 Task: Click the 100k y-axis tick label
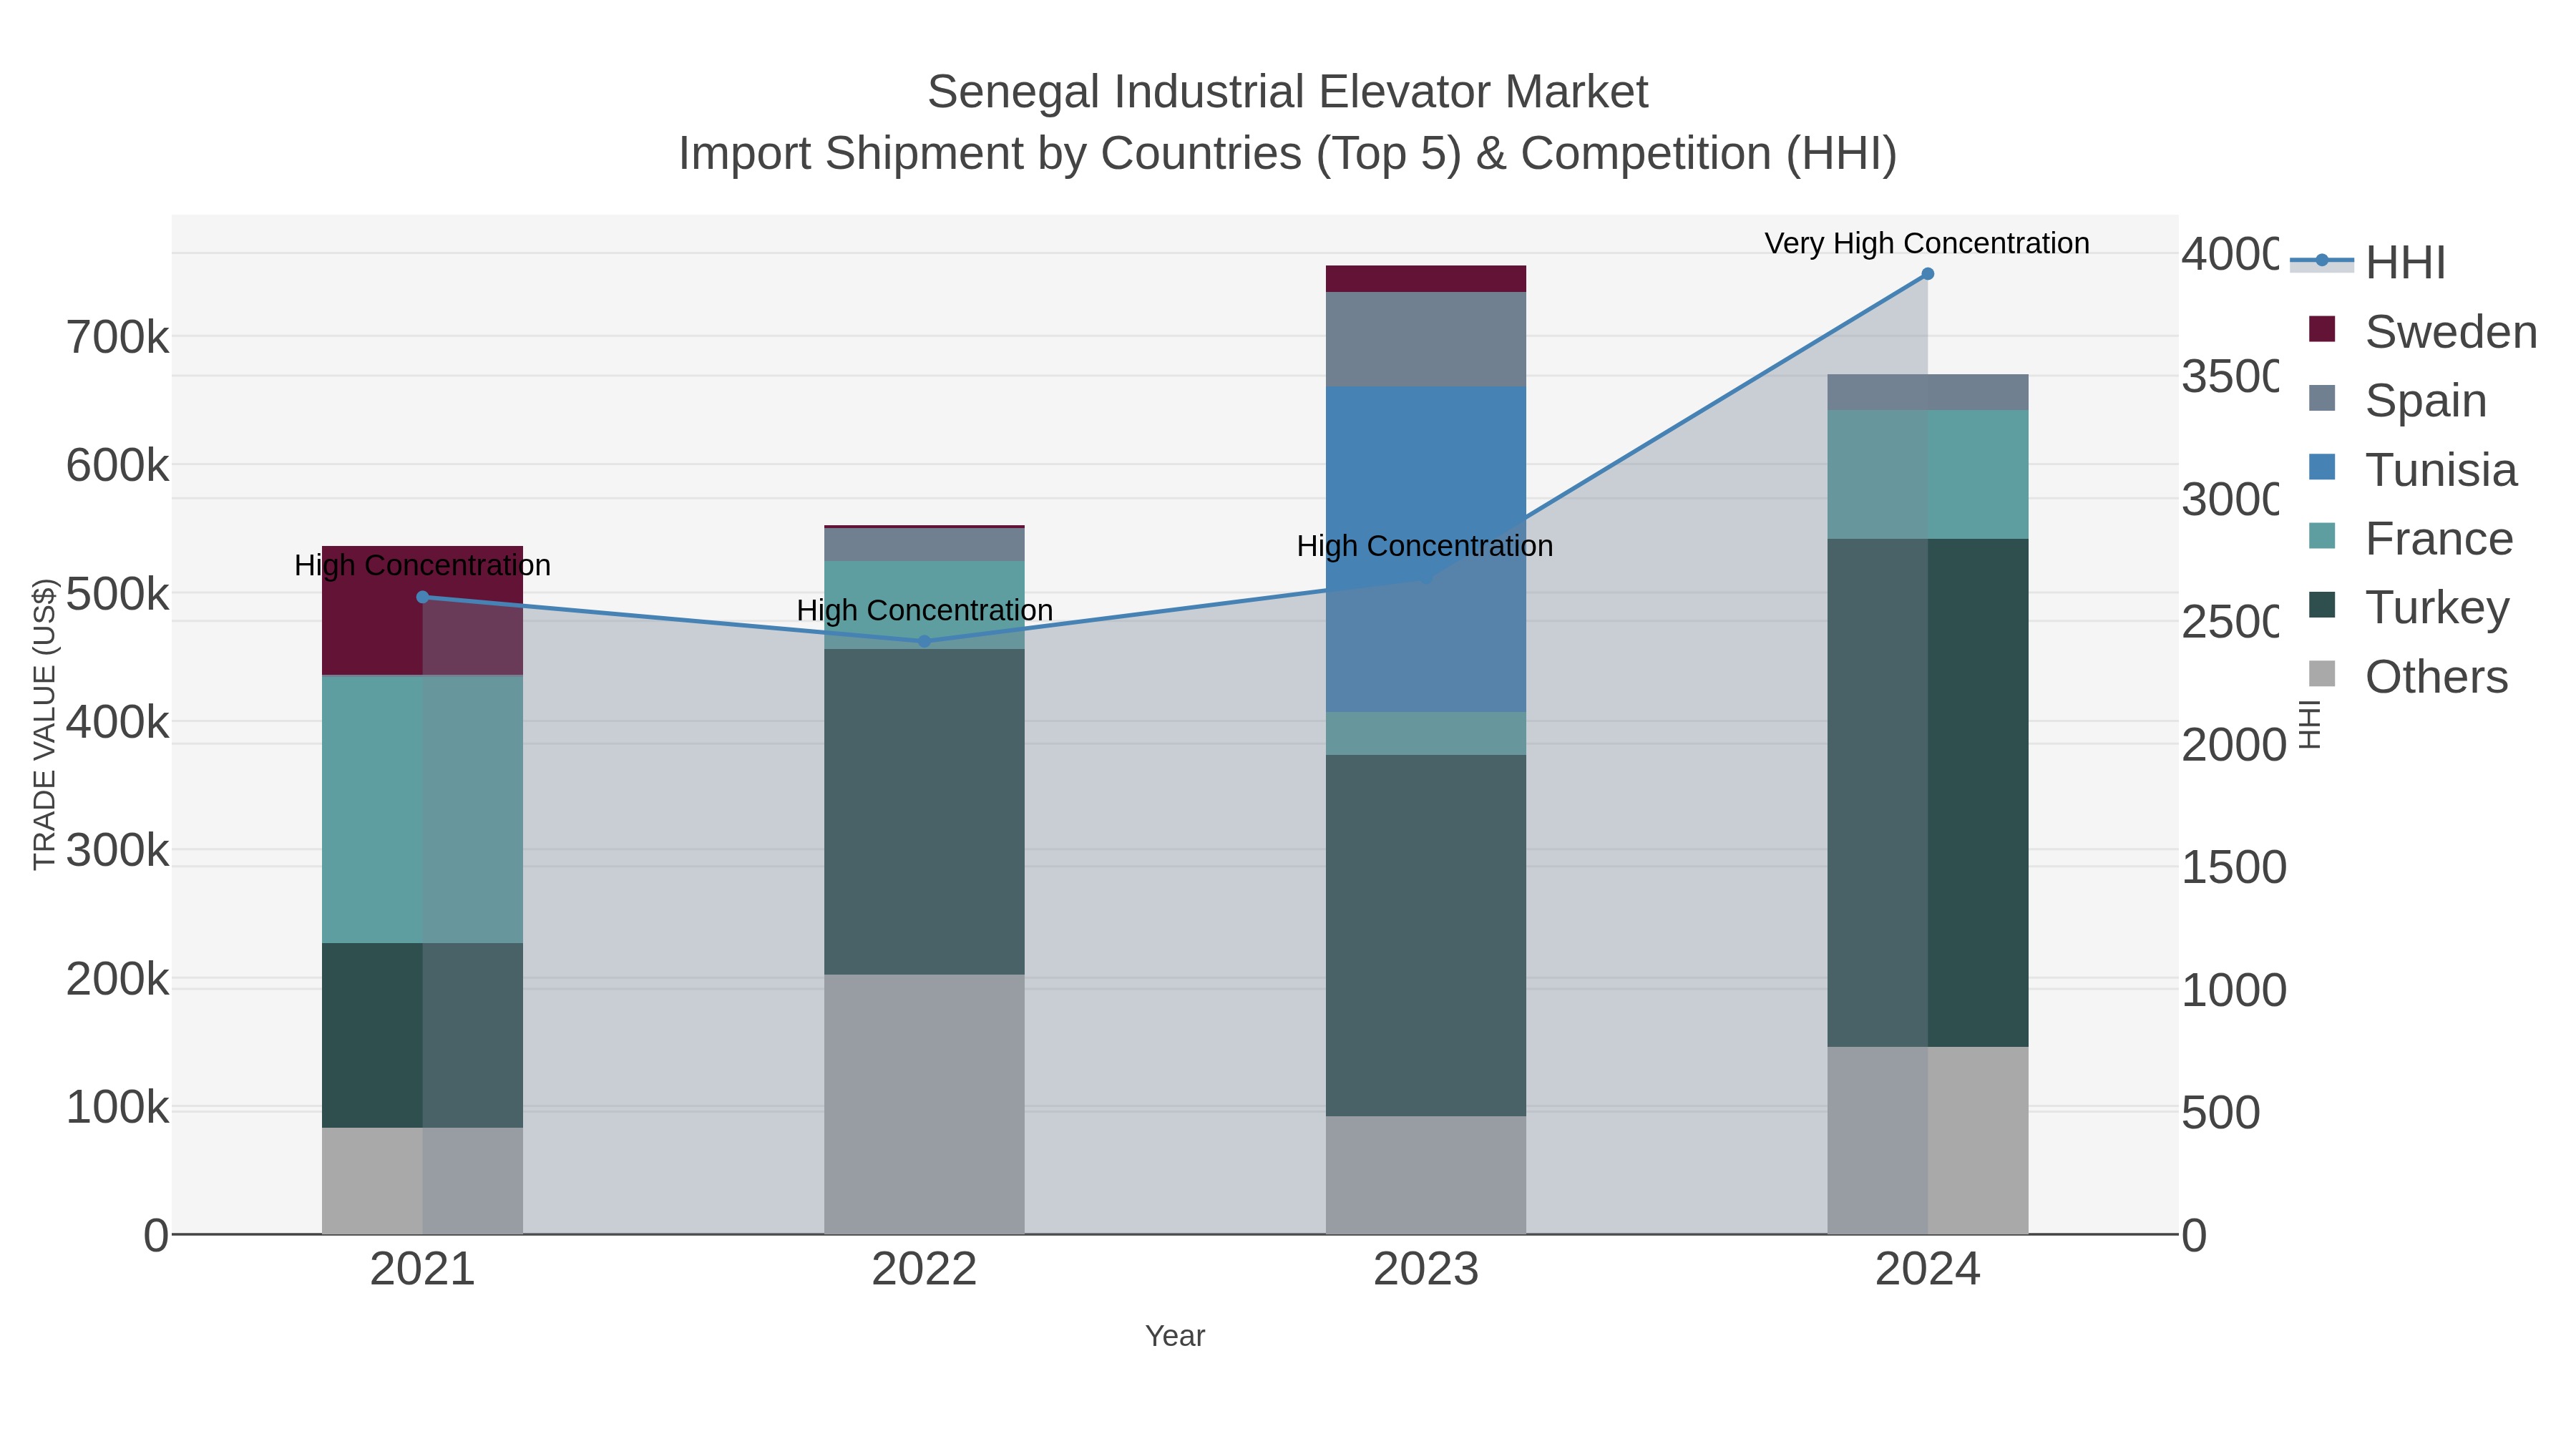[118, 1108]
